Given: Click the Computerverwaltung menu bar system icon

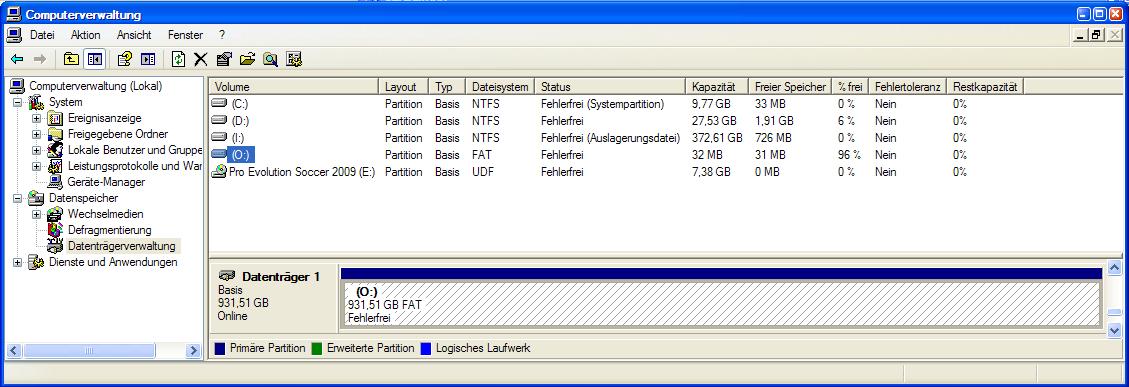Looking at the screenshot, I should tap(14, 35).
